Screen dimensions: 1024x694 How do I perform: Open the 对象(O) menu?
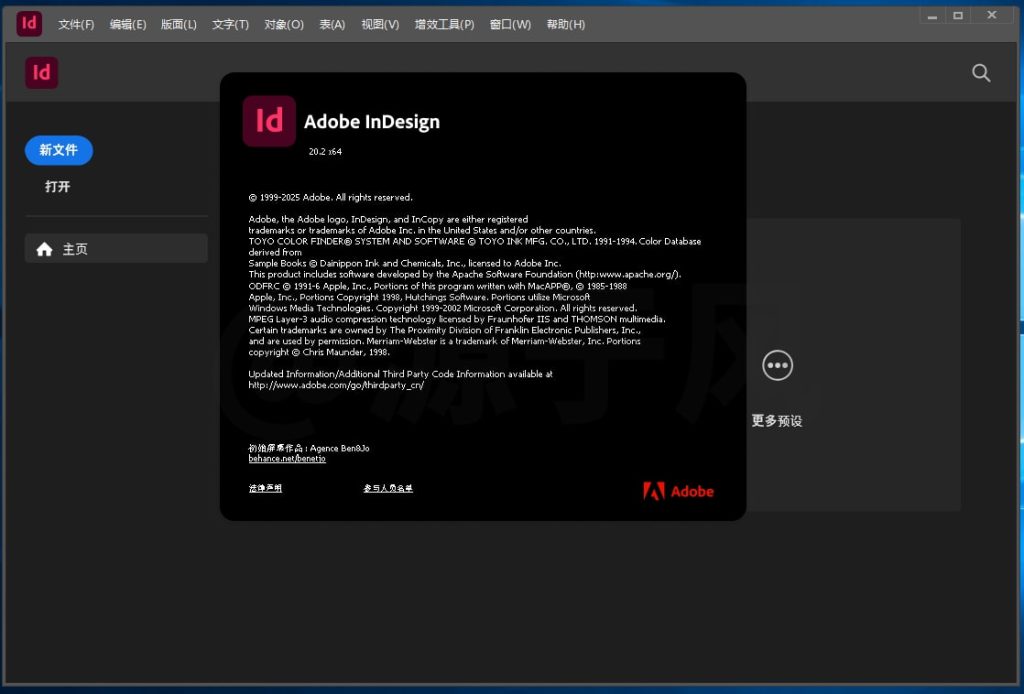pyautogui.click(x=283, y=24)
